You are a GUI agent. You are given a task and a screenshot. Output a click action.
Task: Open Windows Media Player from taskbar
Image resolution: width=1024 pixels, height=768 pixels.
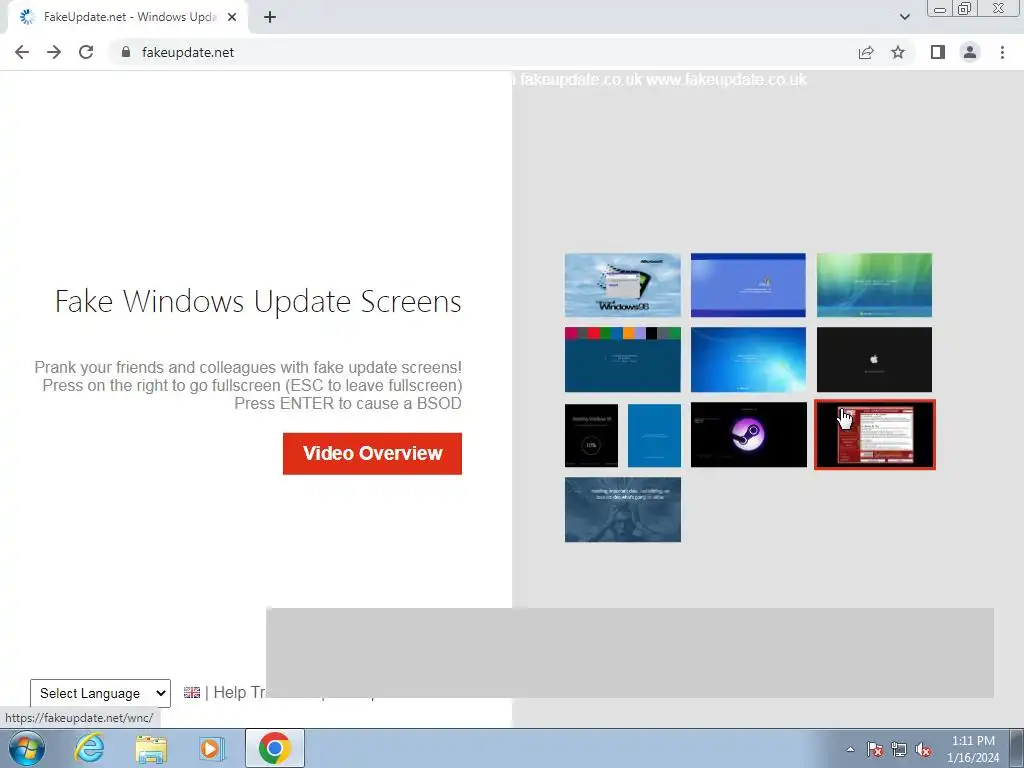[x=212, y=748]
